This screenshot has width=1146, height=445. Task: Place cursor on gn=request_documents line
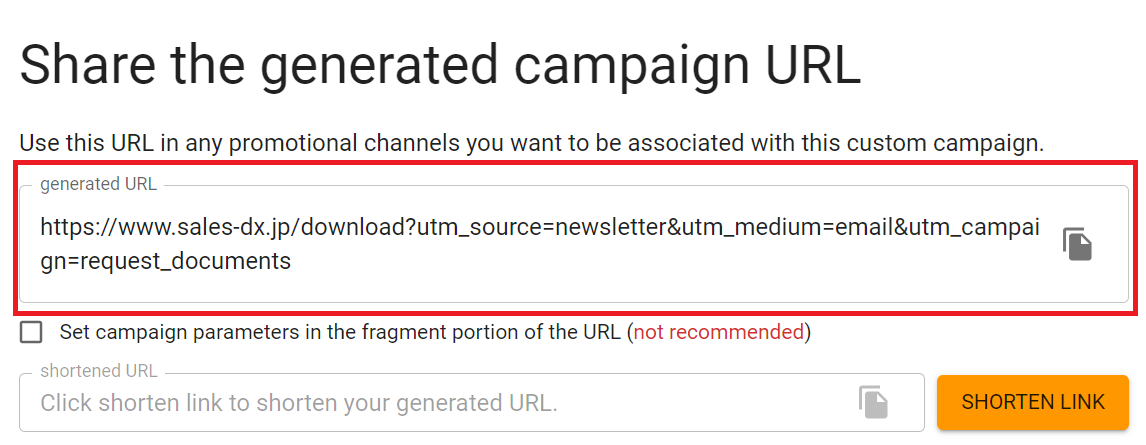(166, 262)
